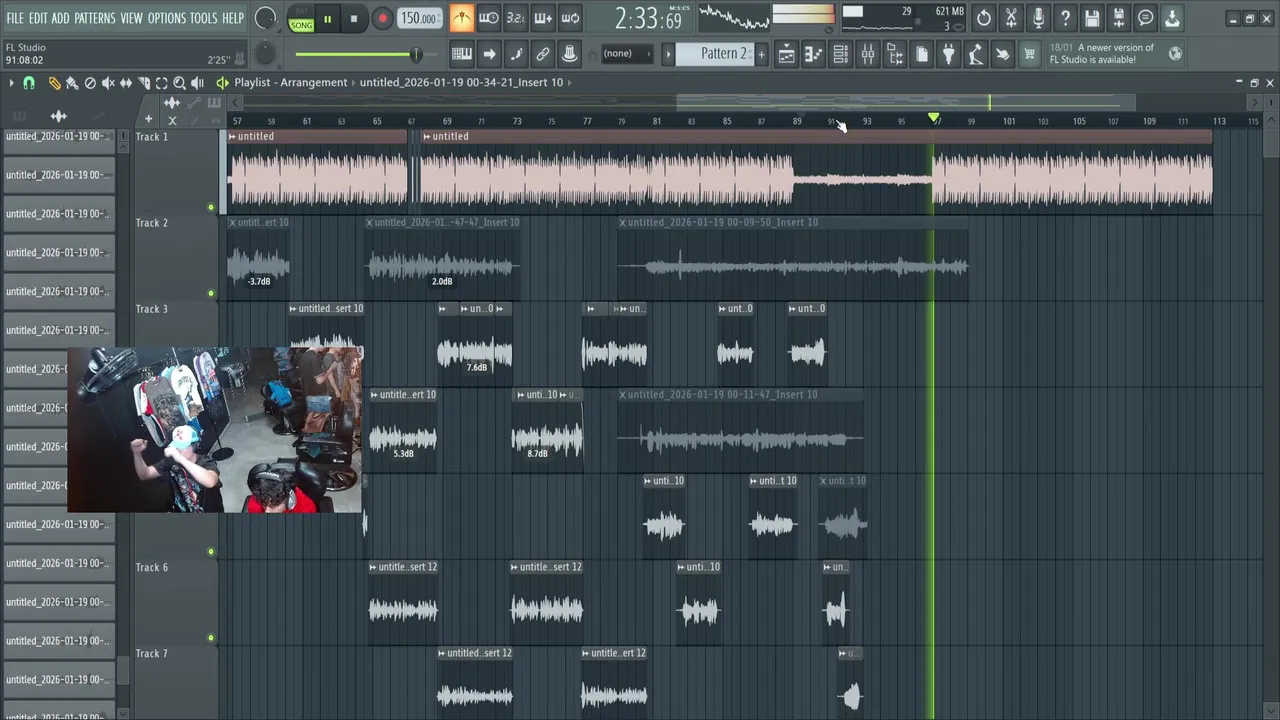
Task: Open the Channel rack button
Action: tap(841, 54)
